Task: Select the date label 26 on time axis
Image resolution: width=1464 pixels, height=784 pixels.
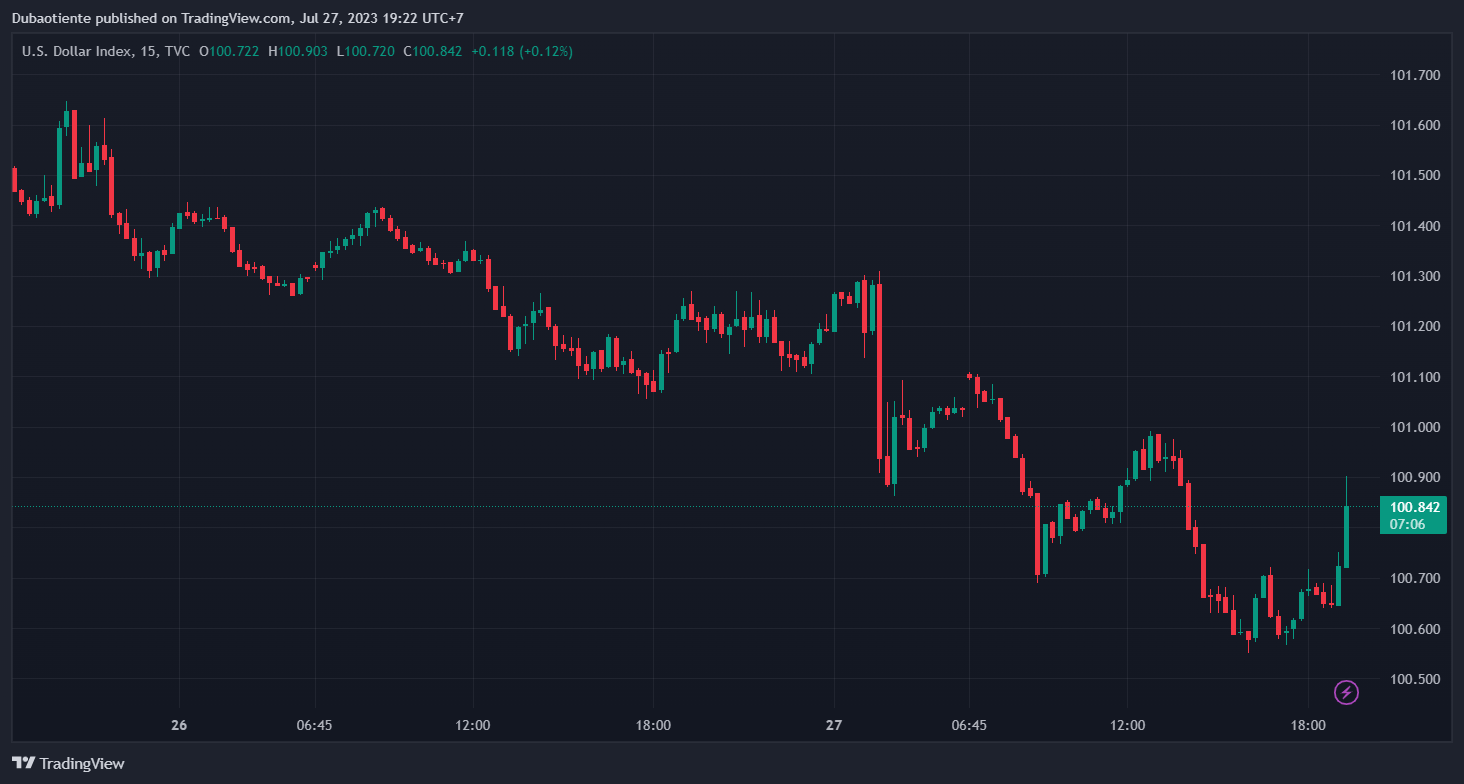Action: (179, 725)
